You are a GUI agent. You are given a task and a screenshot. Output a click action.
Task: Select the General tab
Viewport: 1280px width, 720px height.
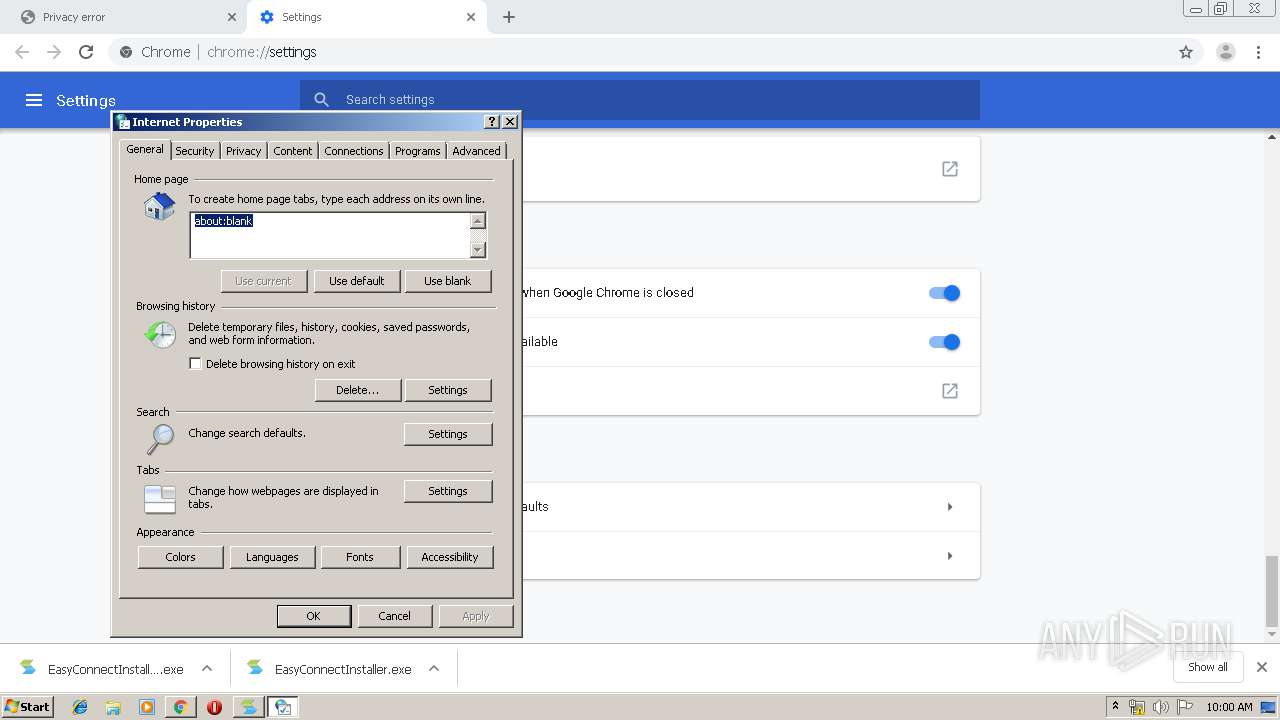[x=145, y=149]
